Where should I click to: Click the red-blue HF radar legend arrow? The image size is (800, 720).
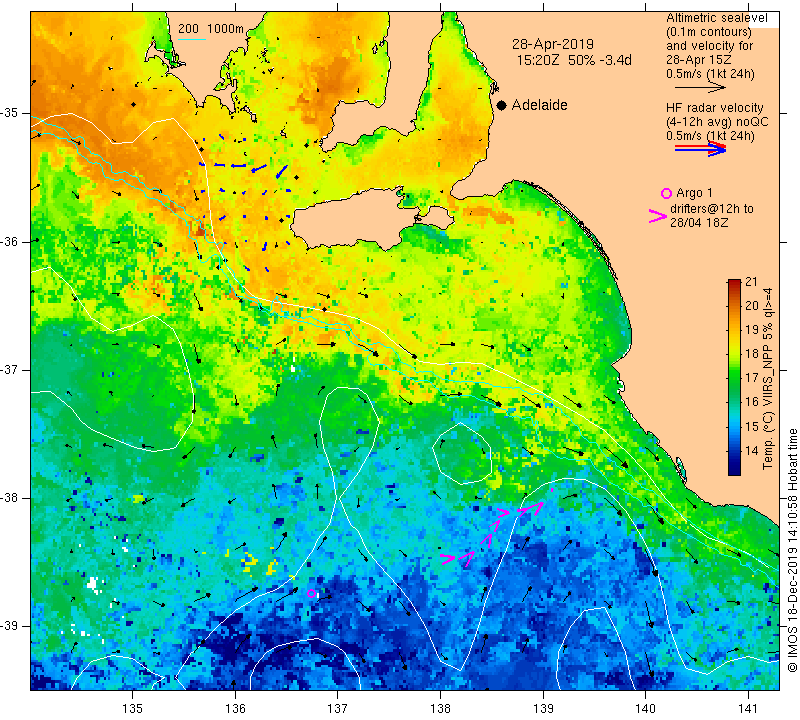pos(700,149)
